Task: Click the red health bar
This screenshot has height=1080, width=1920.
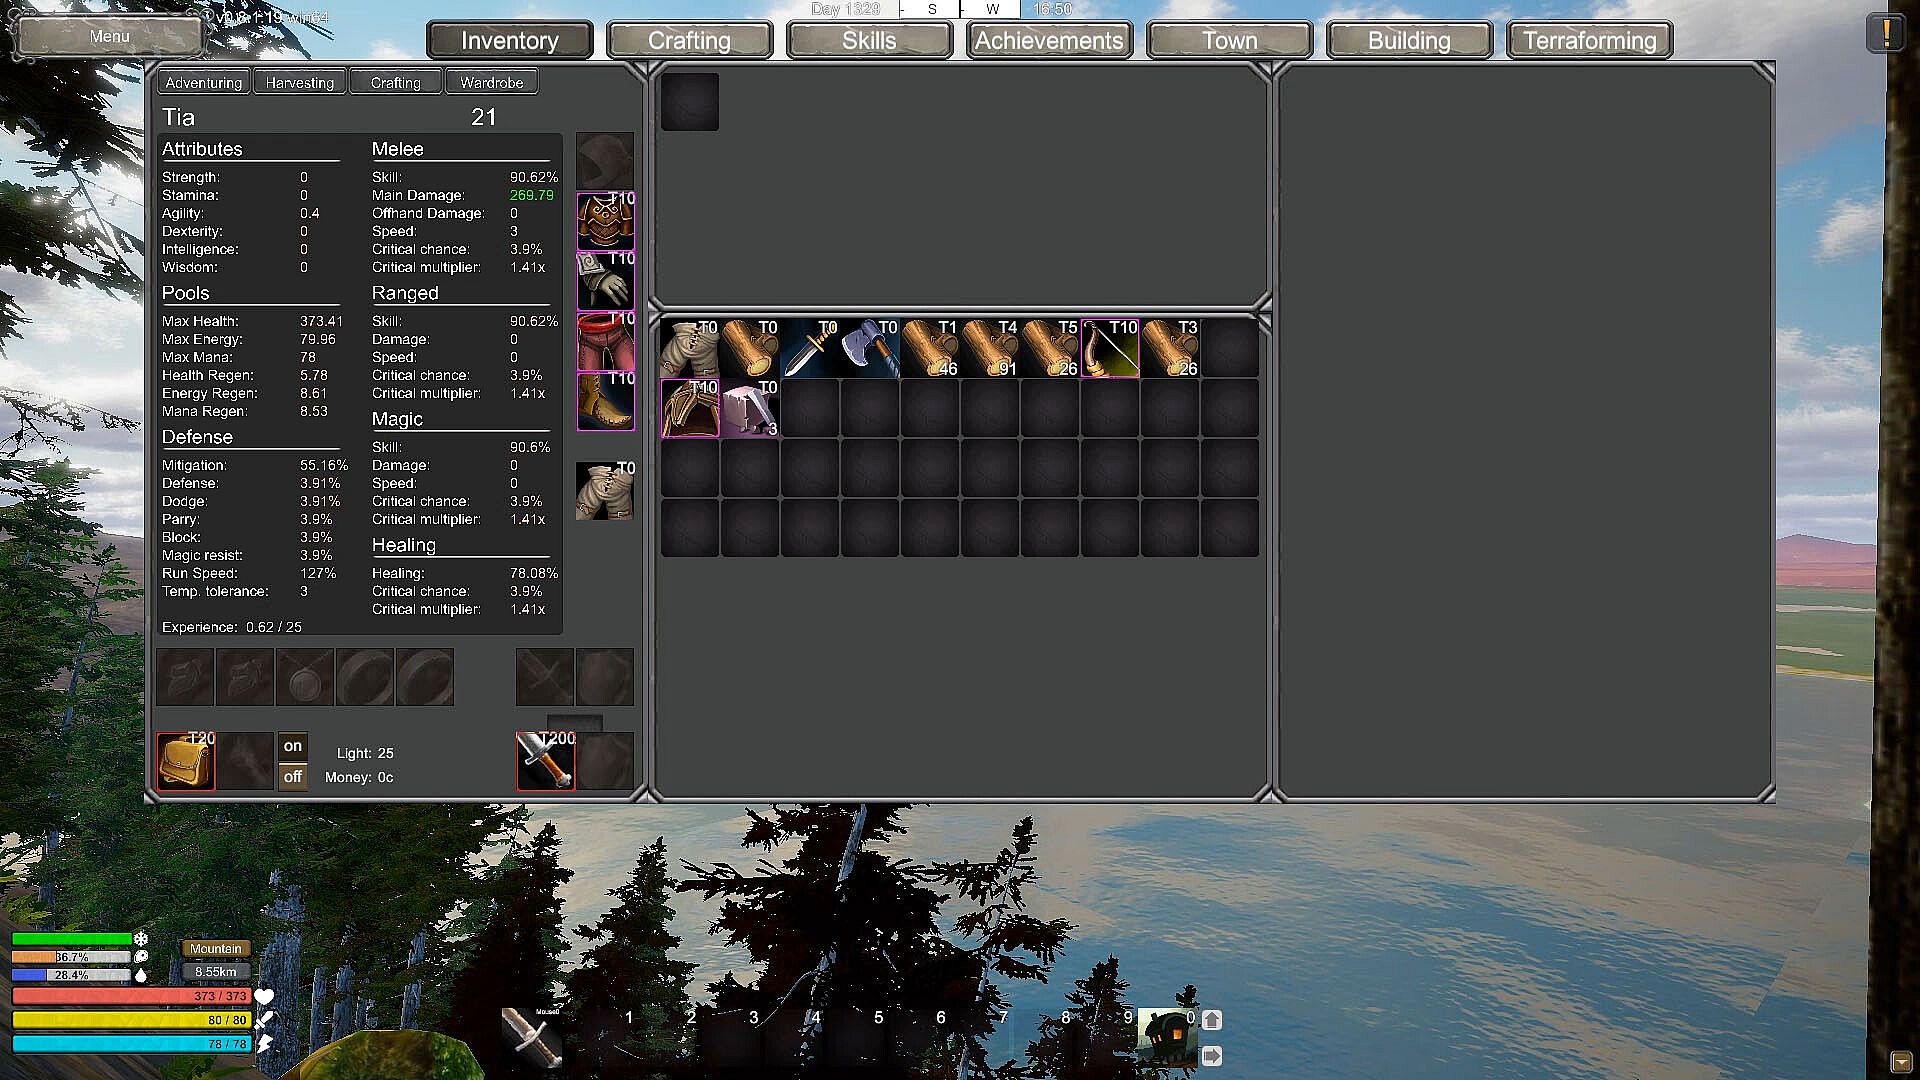Action: pyautogui.click(x=130, y=996)
